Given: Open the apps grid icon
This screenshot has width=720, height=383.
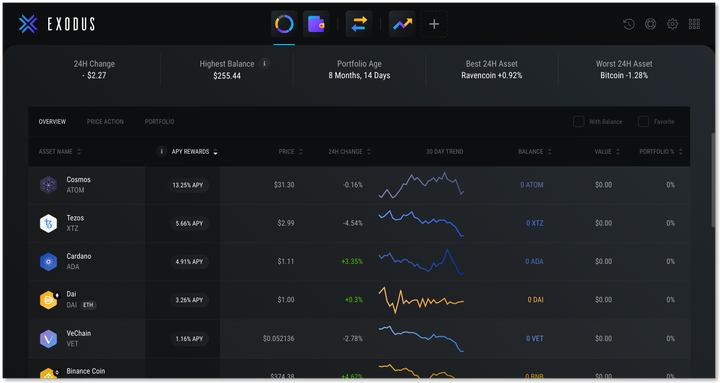Looking at the screenshot, I should [x=694, y=24].
